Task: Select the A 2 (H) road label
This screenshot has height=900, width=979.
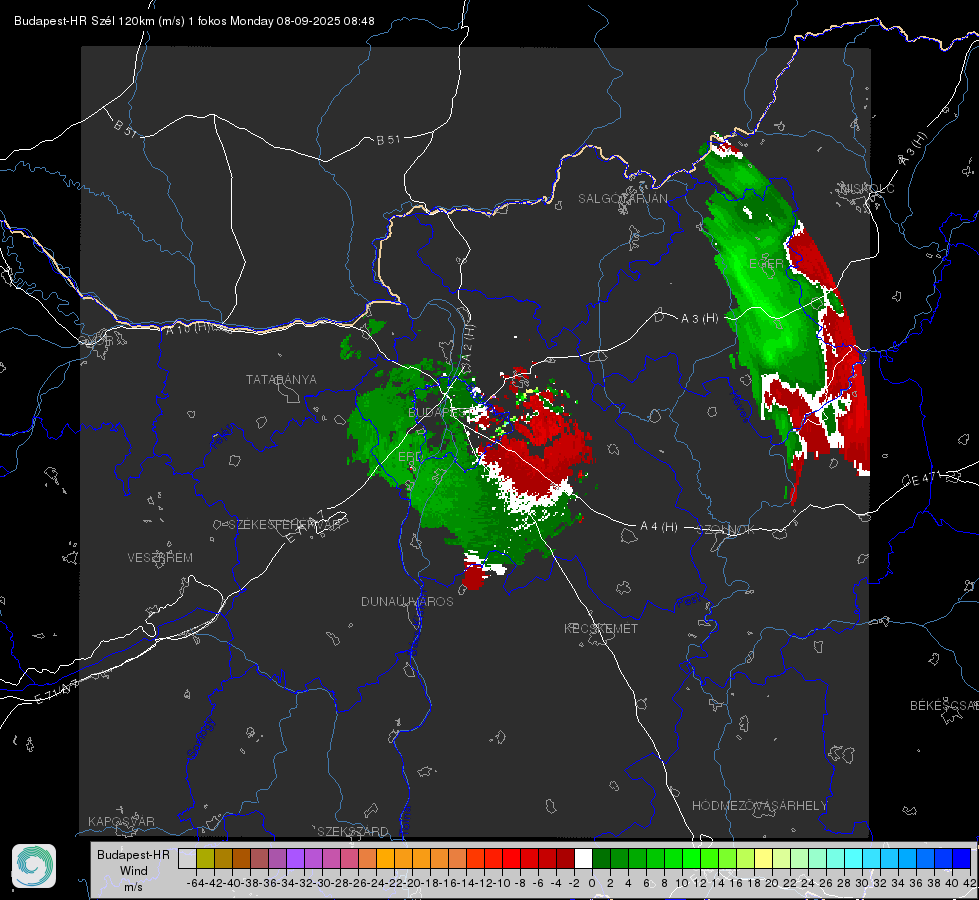Action: 467,342
